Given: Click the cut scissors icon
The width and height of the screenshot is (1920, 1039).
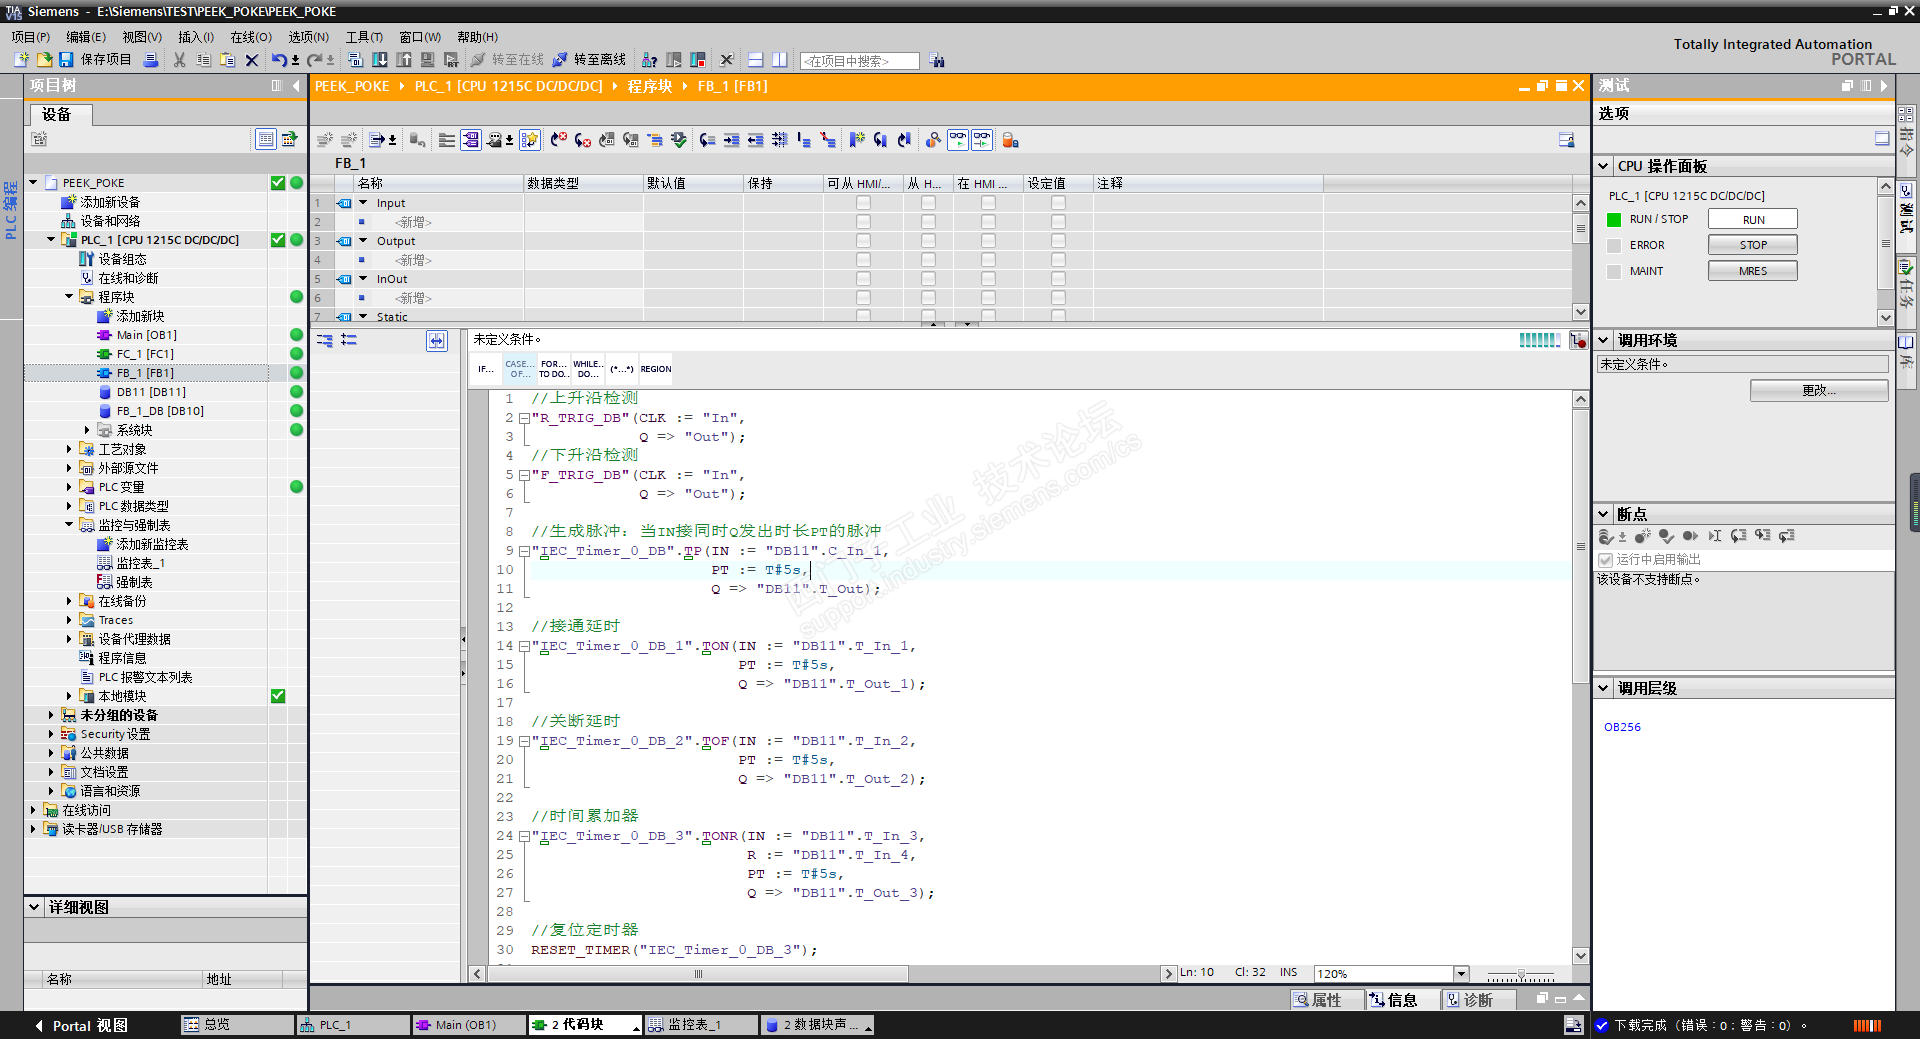Looking at the screenshot, I should [180, 60].
